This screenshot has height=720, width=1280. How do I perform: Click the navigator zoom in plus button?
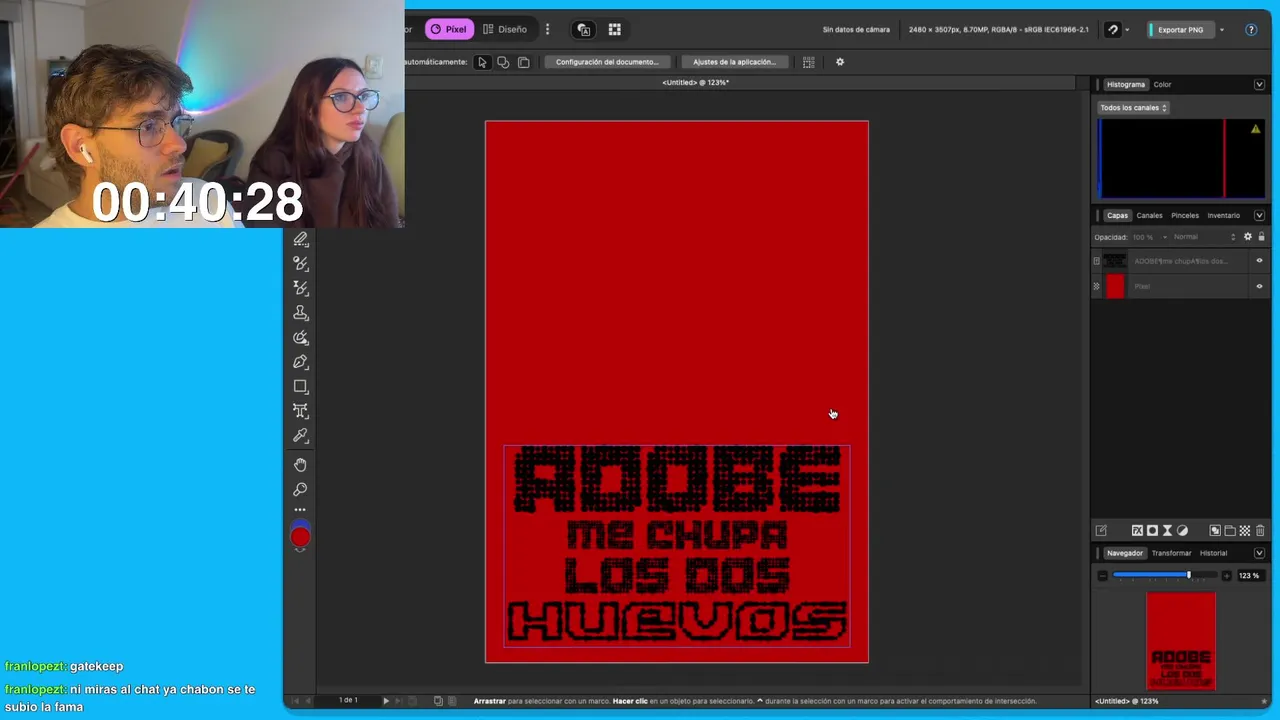point(1227,576)
